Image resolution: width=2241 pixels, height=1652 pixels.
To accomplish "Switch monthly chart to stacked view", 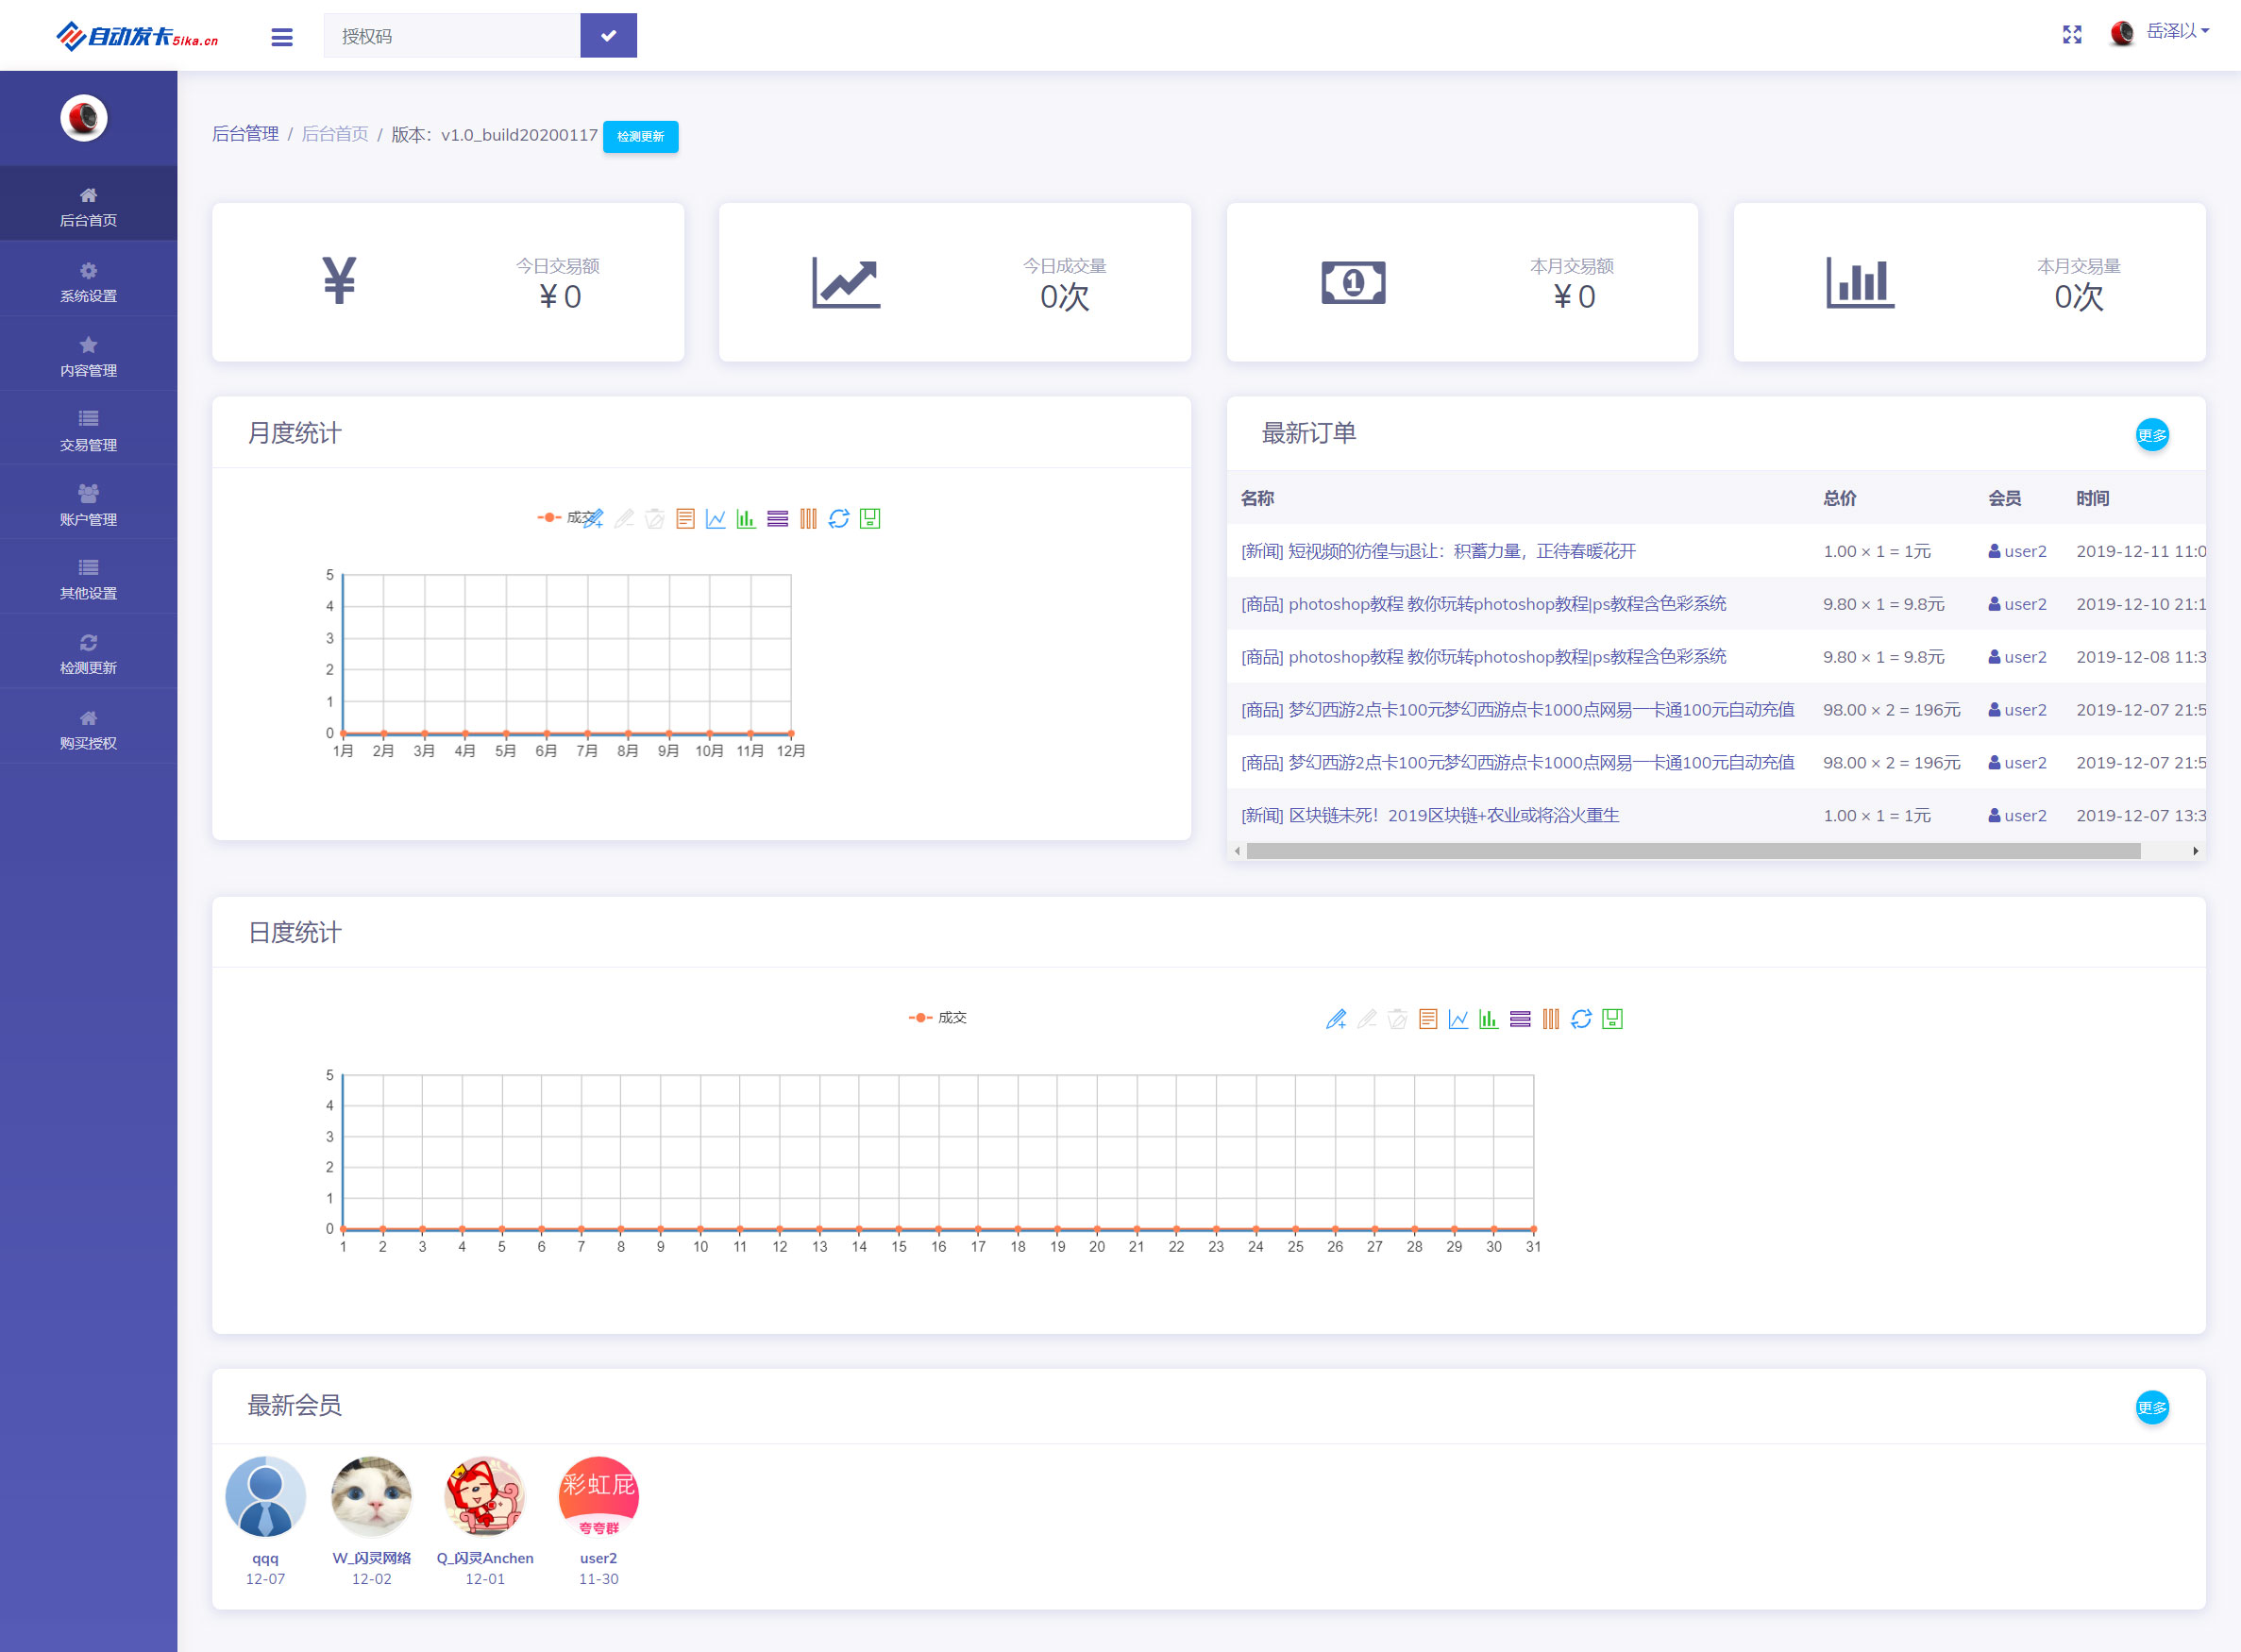I will tap(777, 518).
